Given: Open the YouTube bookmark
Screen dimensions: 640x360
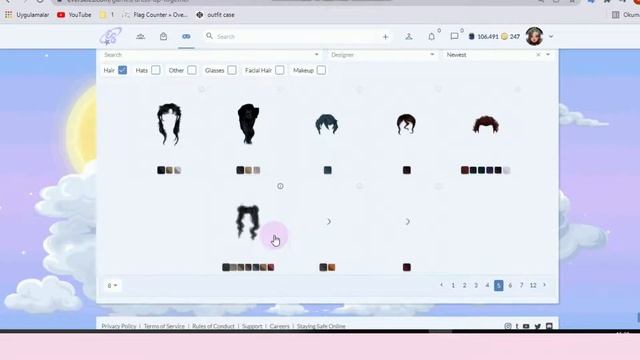Looking at the screenshot, I should [x=74, y=15].
